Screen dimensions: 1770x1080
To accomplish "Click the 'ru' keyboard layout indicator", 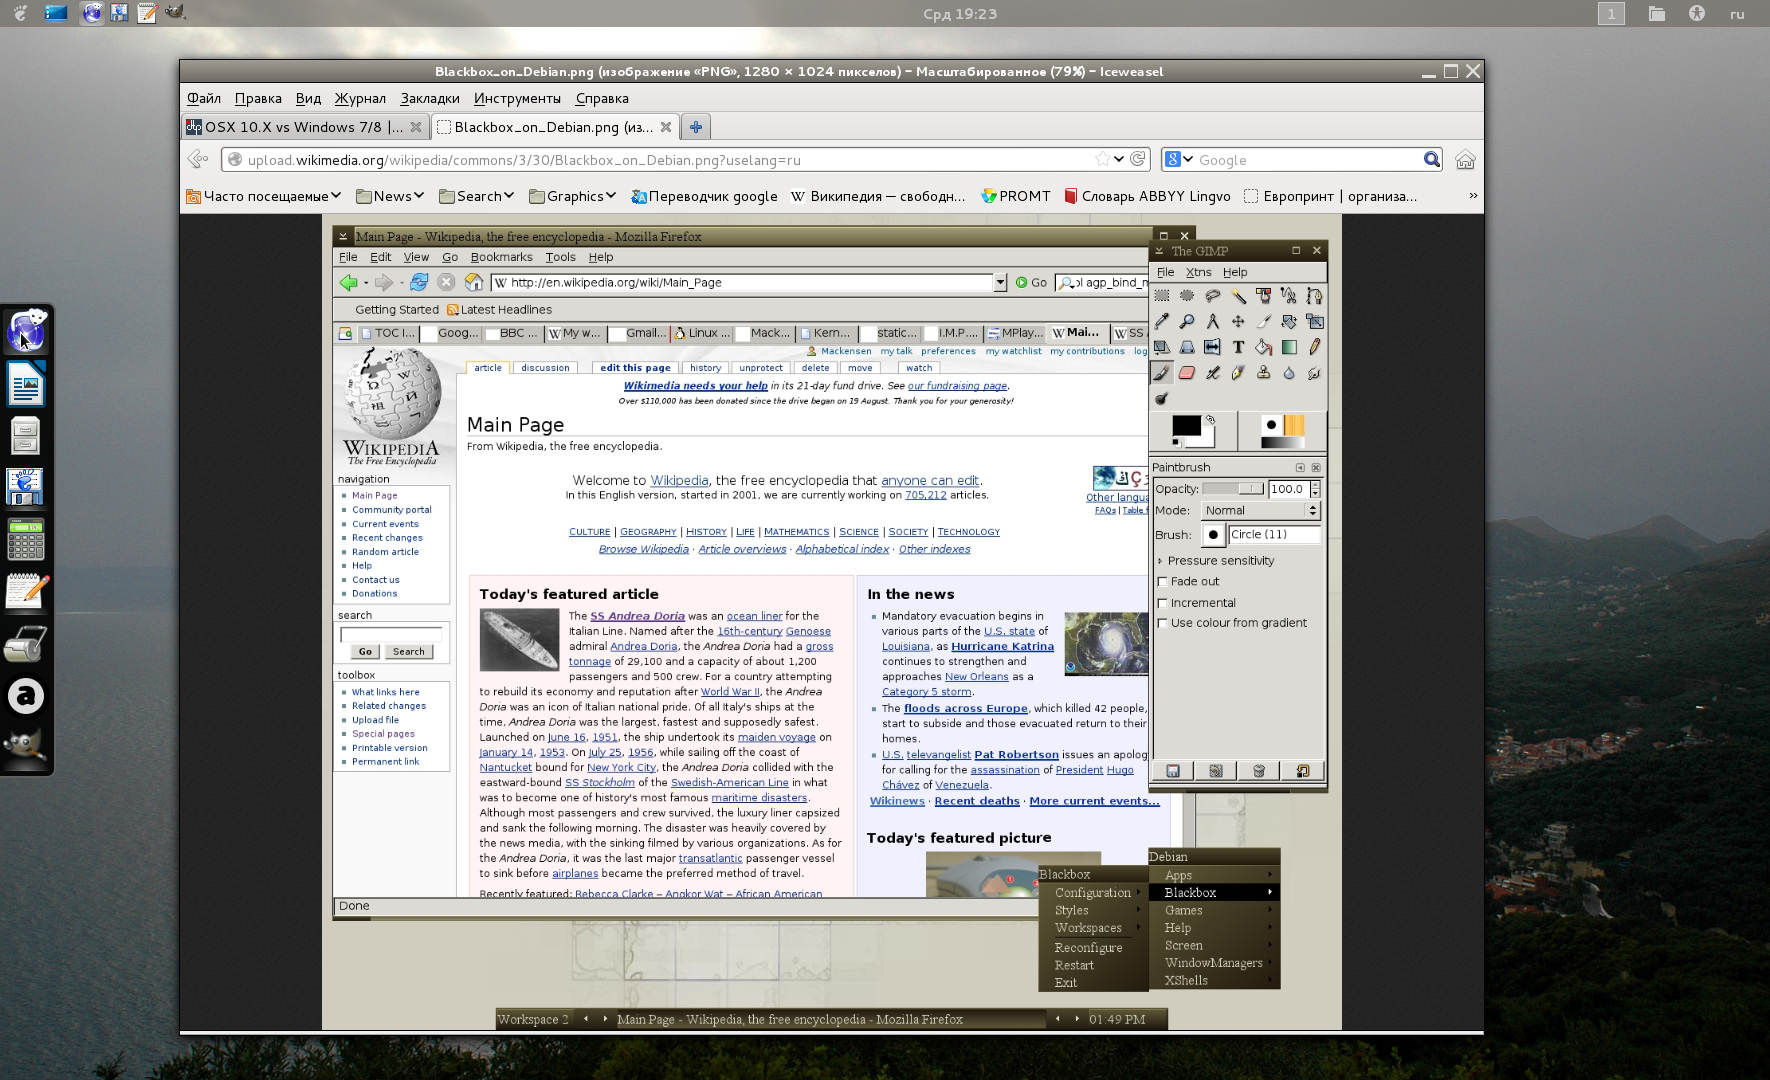I will (1737, 14).
